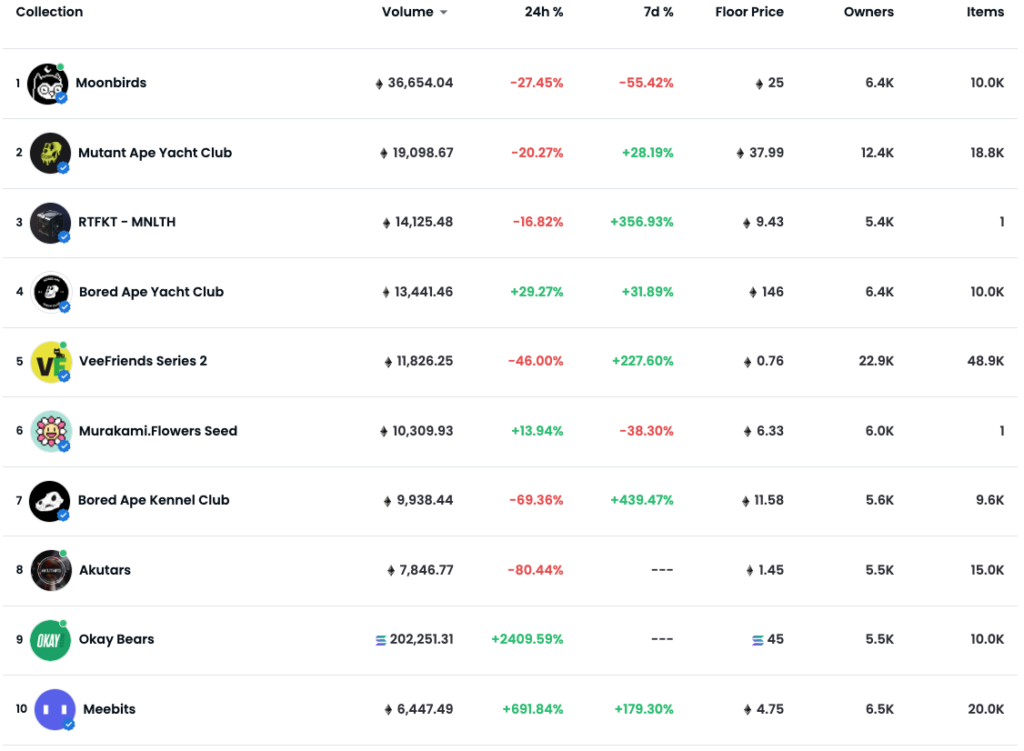Click the Bored Ape Yacht Club logo
The image size is (1024, 751).
point(50,292)
